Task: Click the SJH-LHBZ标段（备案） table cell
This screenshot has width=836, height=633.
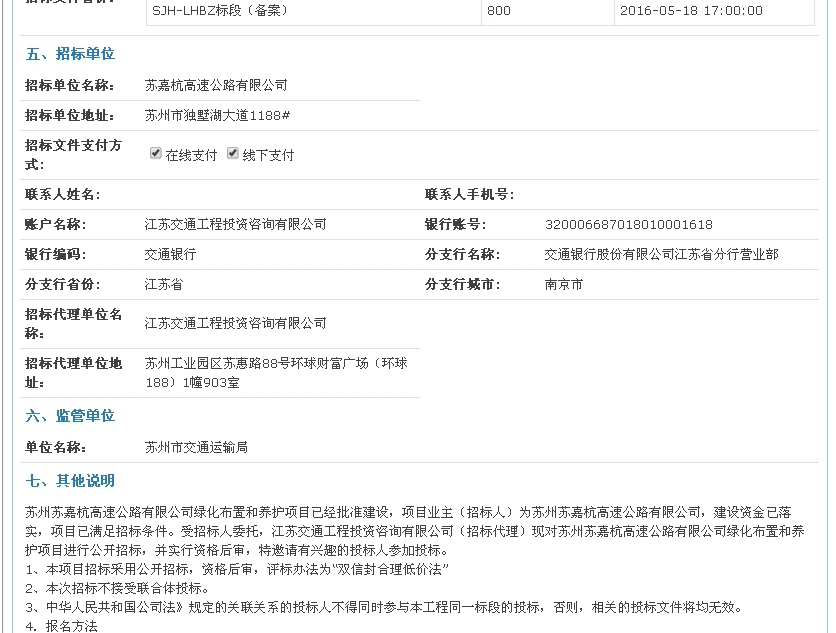Action: coord(314,11)
